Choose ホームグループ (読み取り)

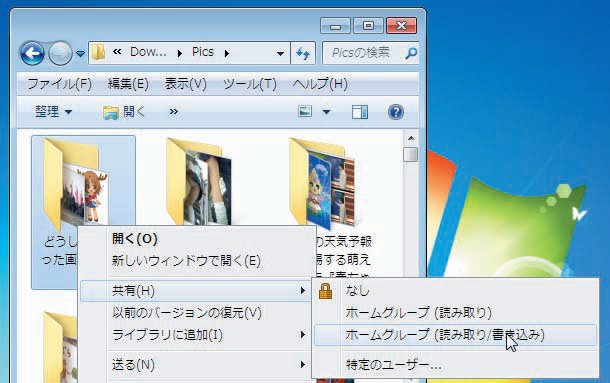(x=418, y=313)
